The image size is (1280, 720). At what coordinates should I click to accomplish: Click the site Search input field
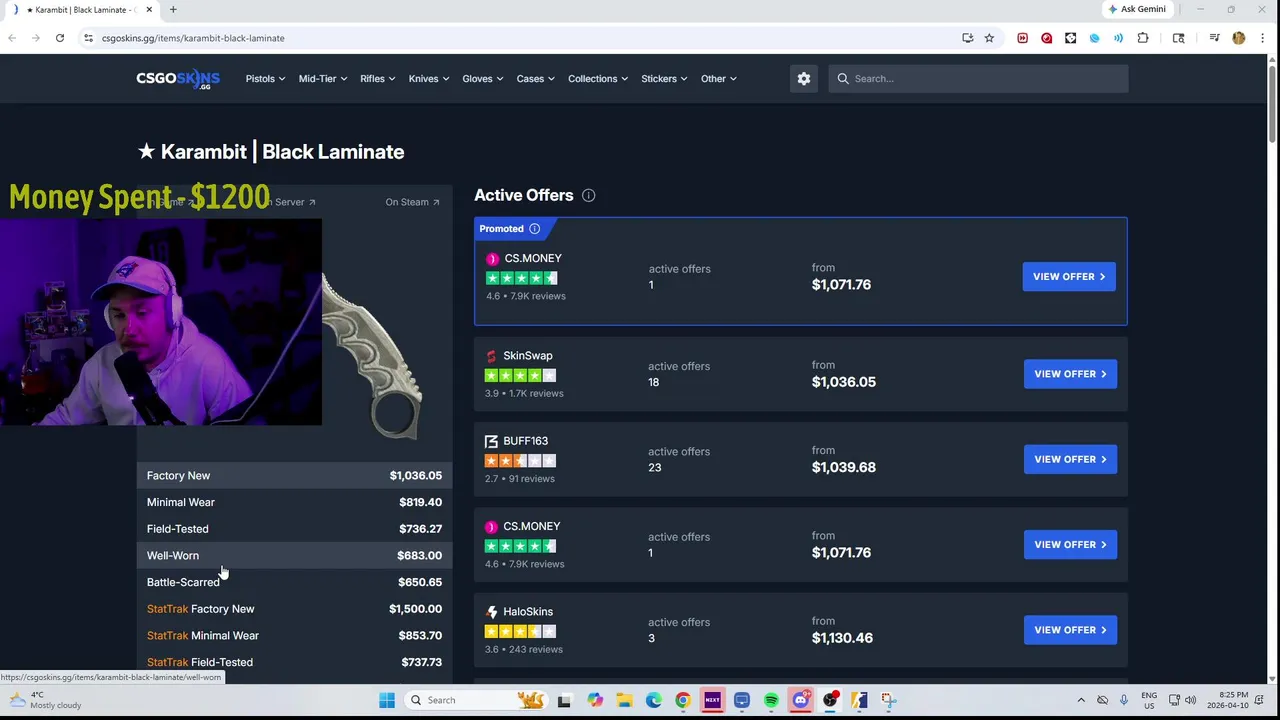(978, 78)
